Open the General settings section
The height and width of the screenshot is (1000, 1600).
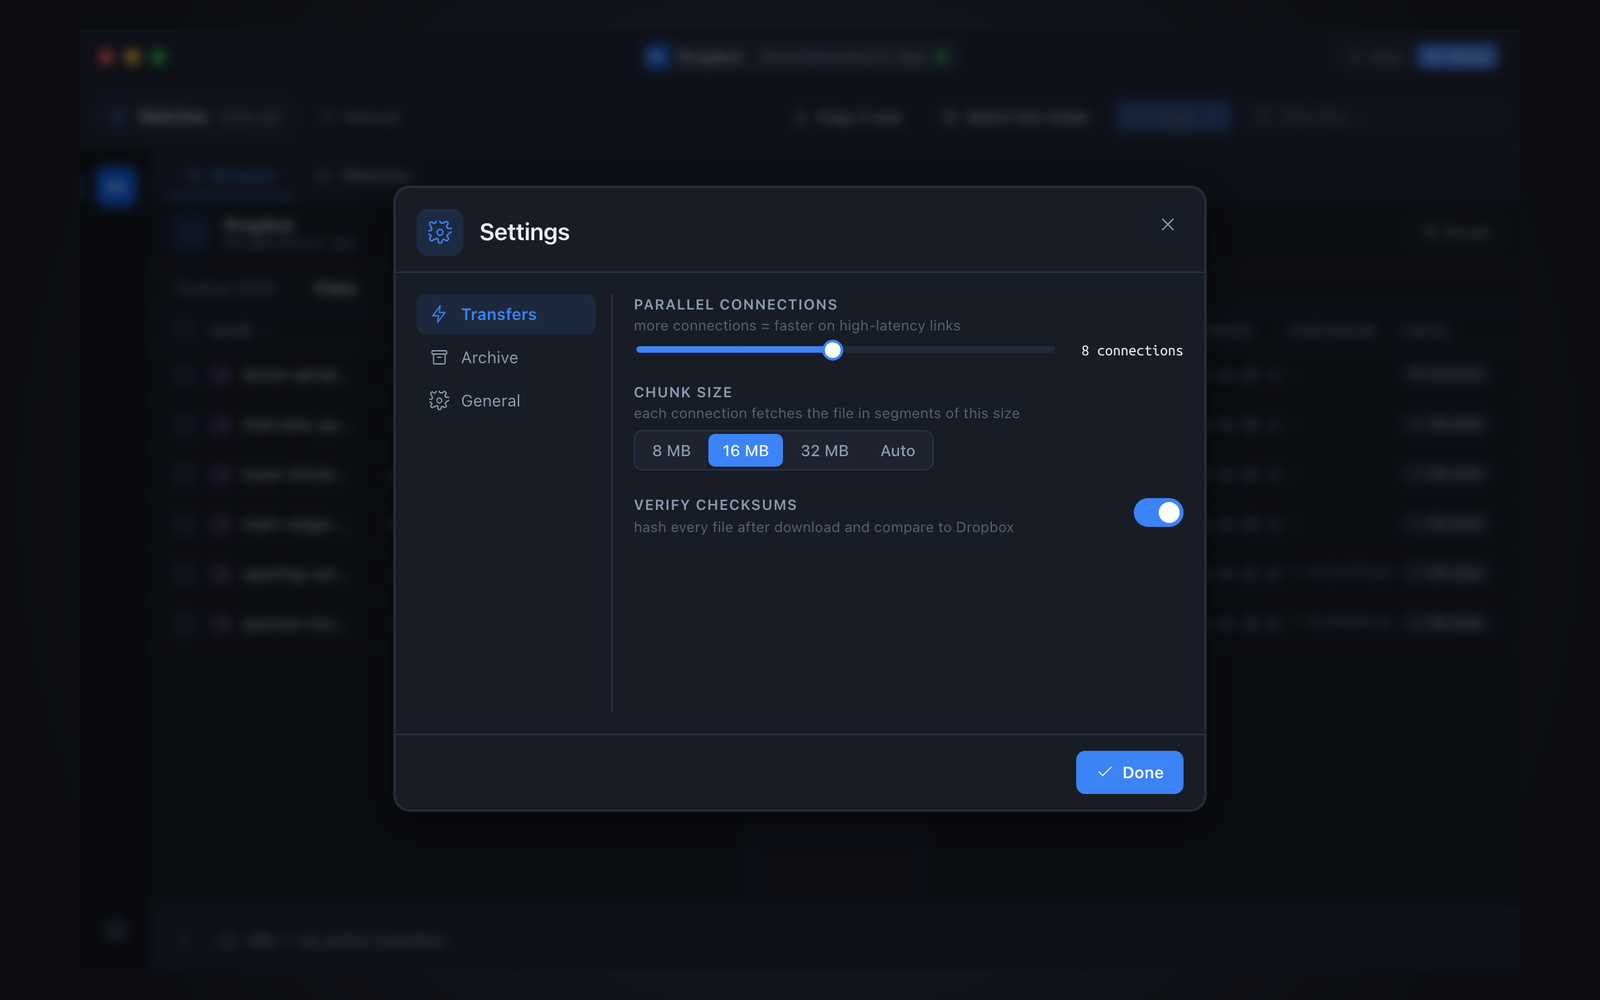click(506, 400)
